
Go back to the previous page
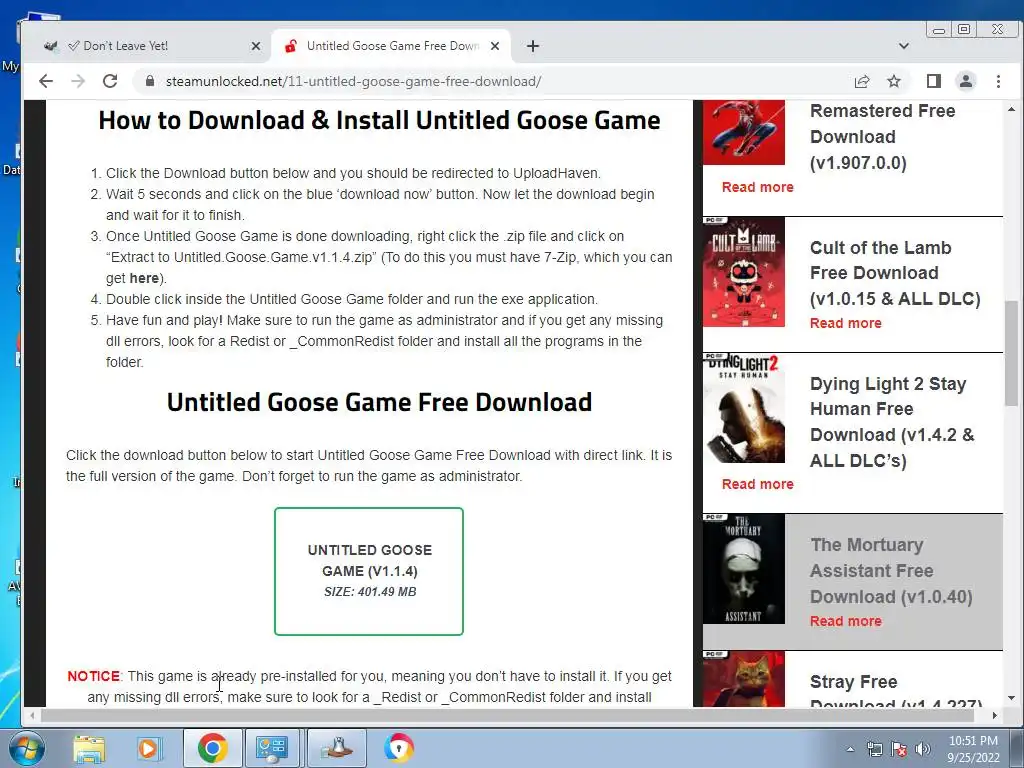pos(46,81)
